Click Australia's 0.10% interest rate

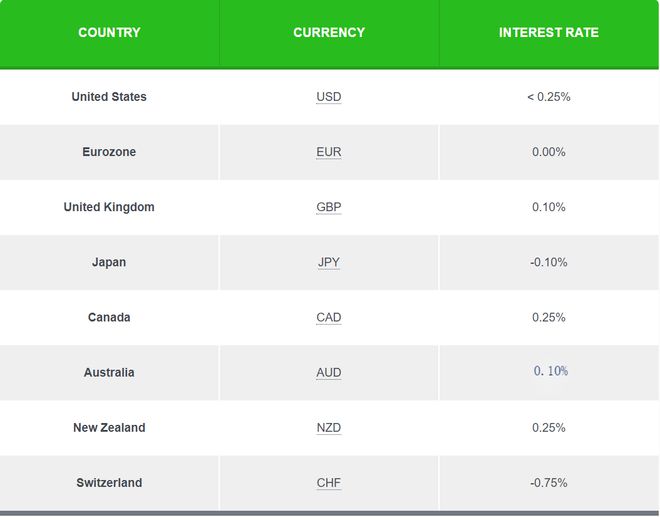(x=551, y=371)
